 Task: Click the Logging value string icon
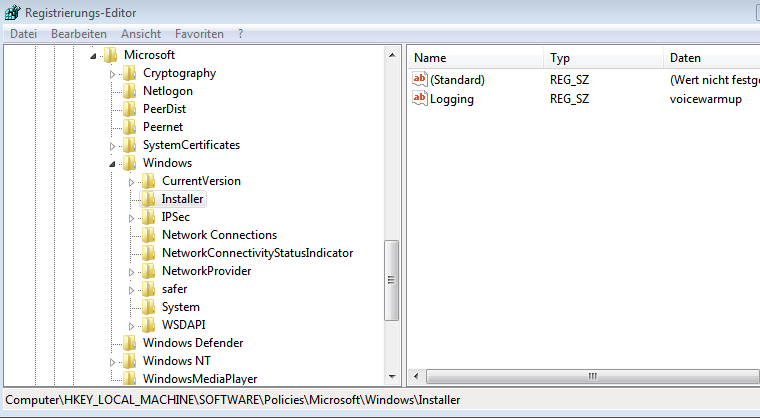point(420,98)
